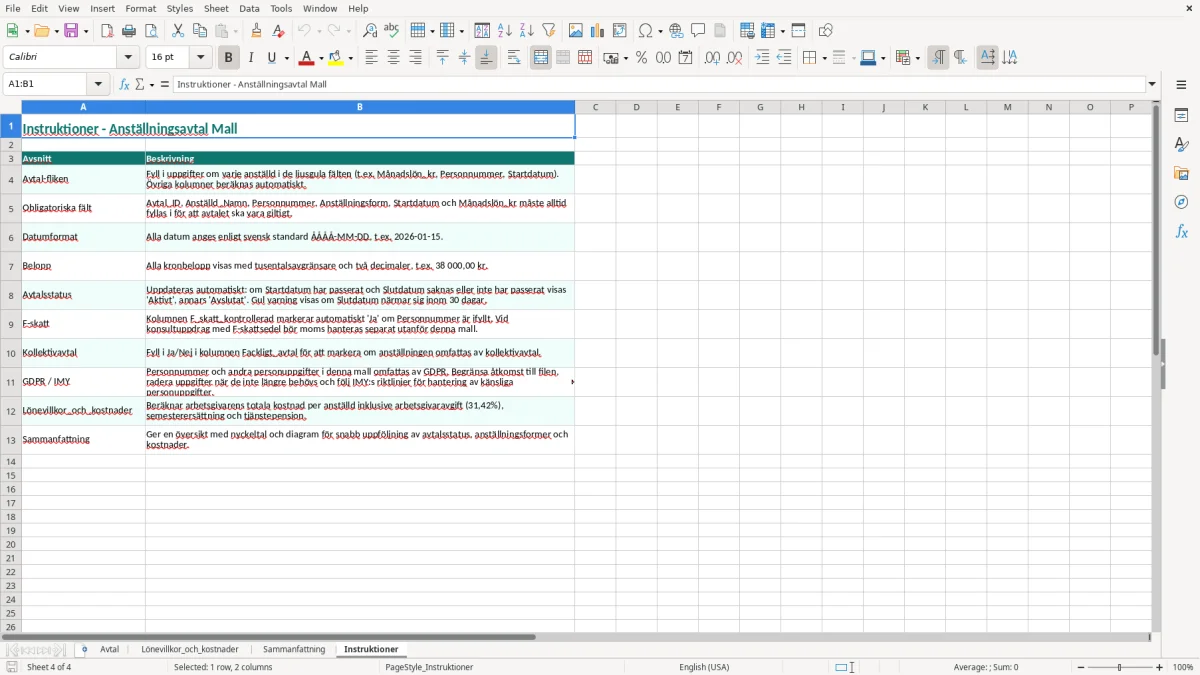The height and width of the screenshot is (675, 1200).
Task: Click the Insert Chart icon
Action: 598,31
